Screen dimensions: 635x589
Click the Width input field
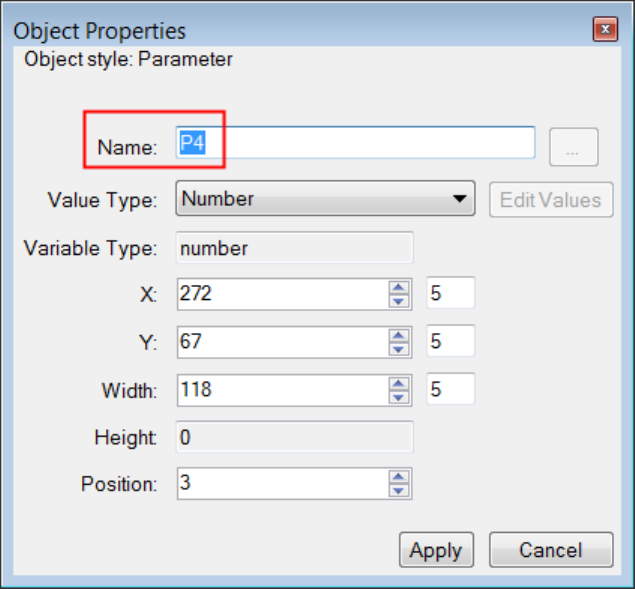(281, 389)
